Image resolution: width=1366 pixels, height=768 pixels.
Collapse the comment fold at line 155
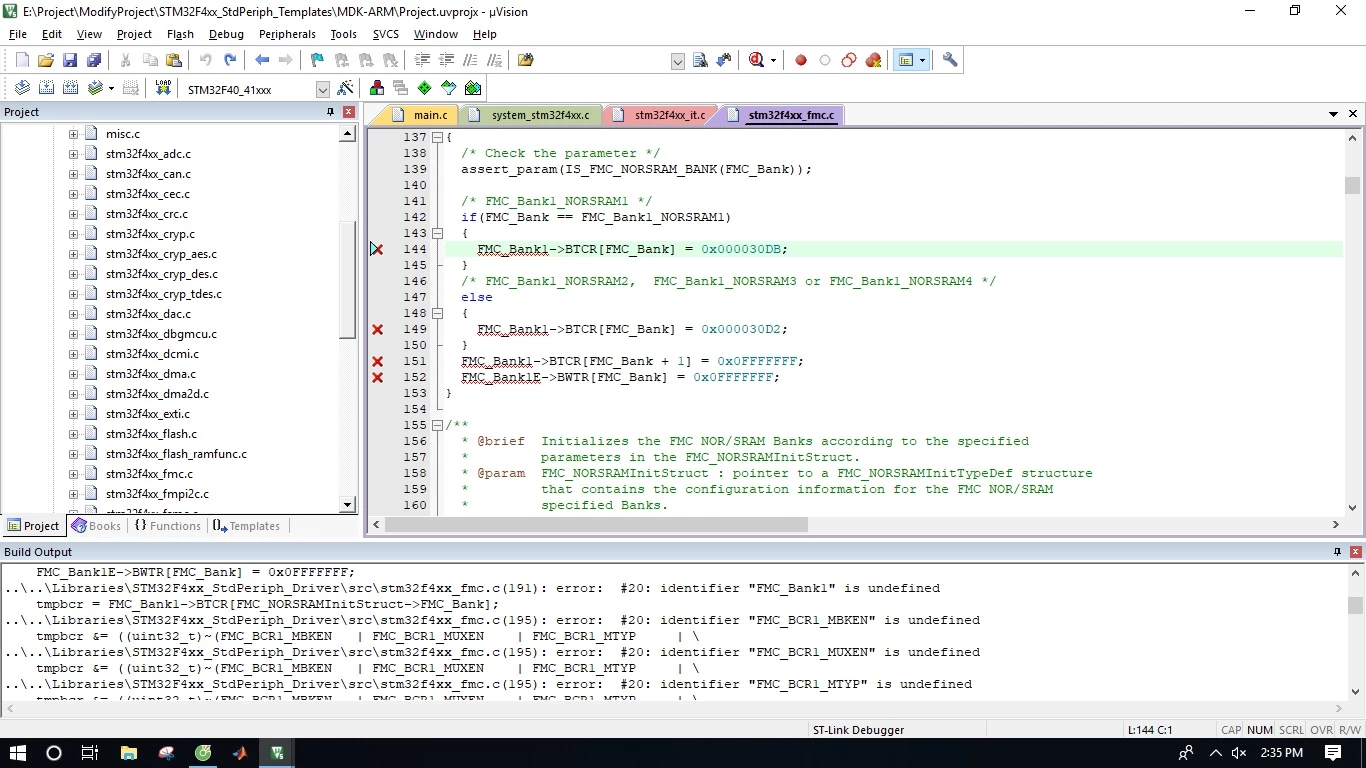click(x=438, y=425)
